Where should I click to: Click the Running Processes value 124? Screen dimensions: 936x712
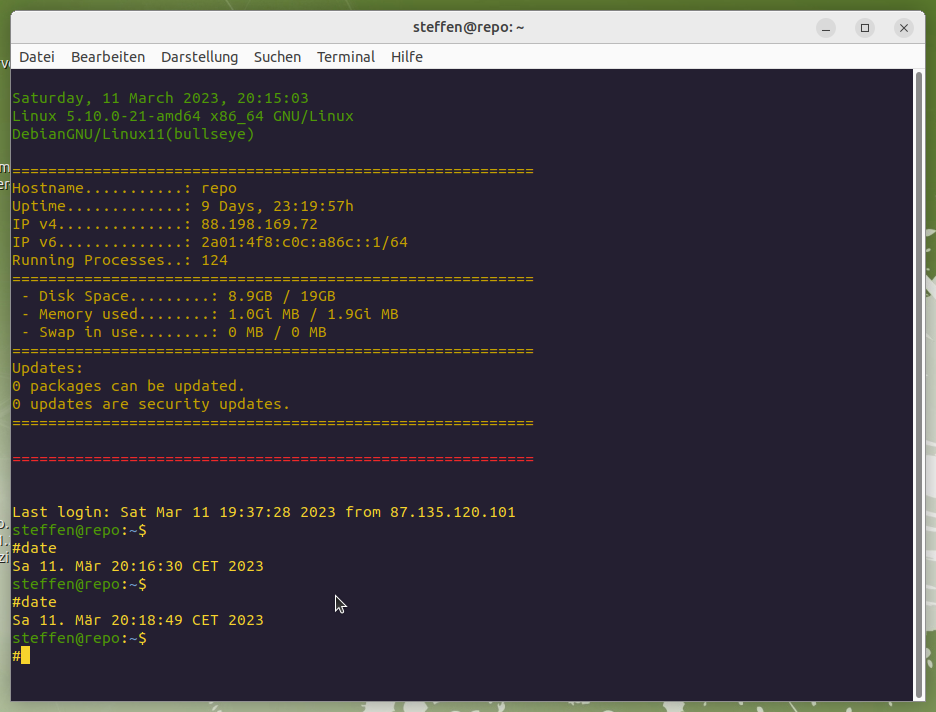click(x=215, y=260)
